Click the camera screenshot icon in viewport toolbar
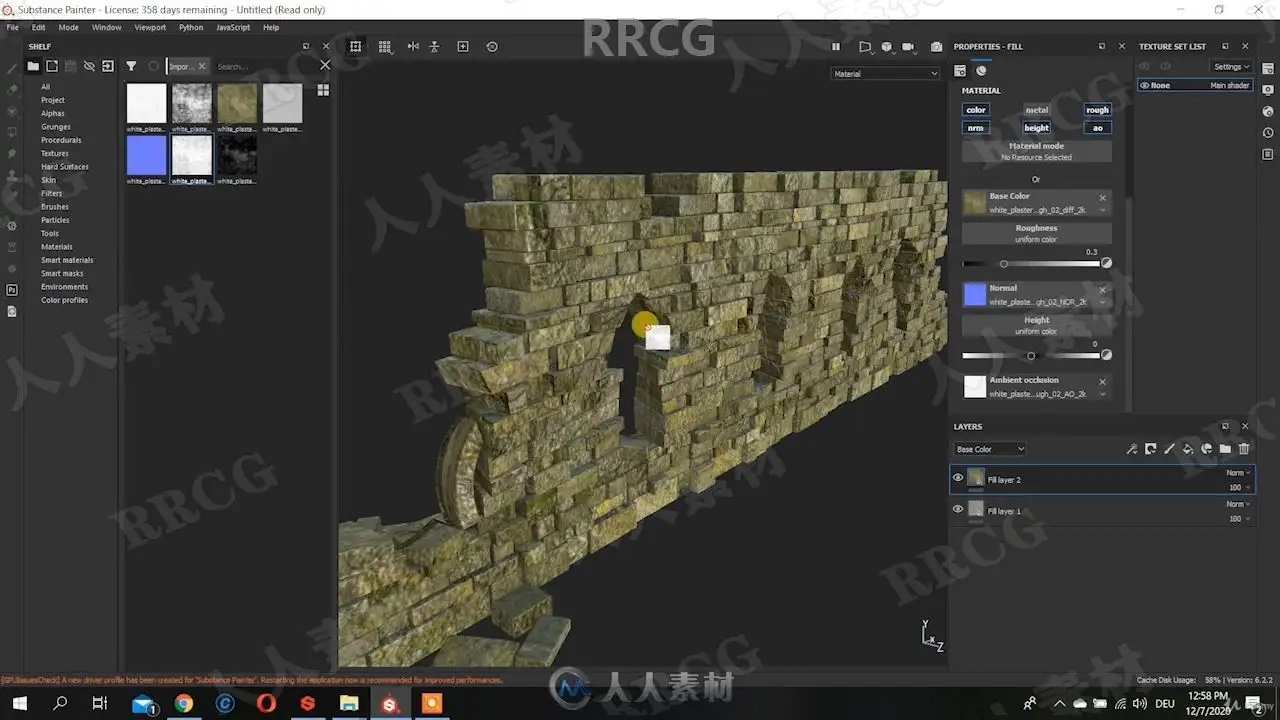Screen dimensions: 1280x720 [x=936, y=47]
